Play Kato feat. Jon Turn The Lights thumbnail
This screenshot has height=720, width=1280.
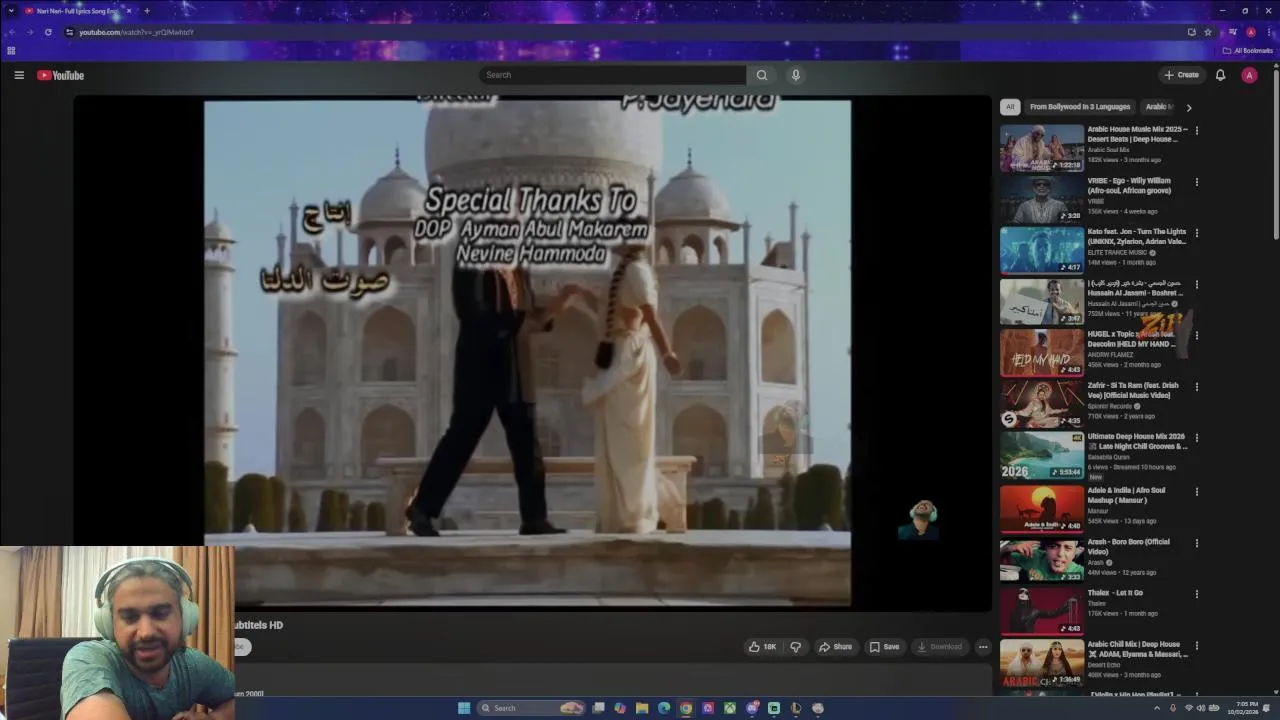point(1042,250)
